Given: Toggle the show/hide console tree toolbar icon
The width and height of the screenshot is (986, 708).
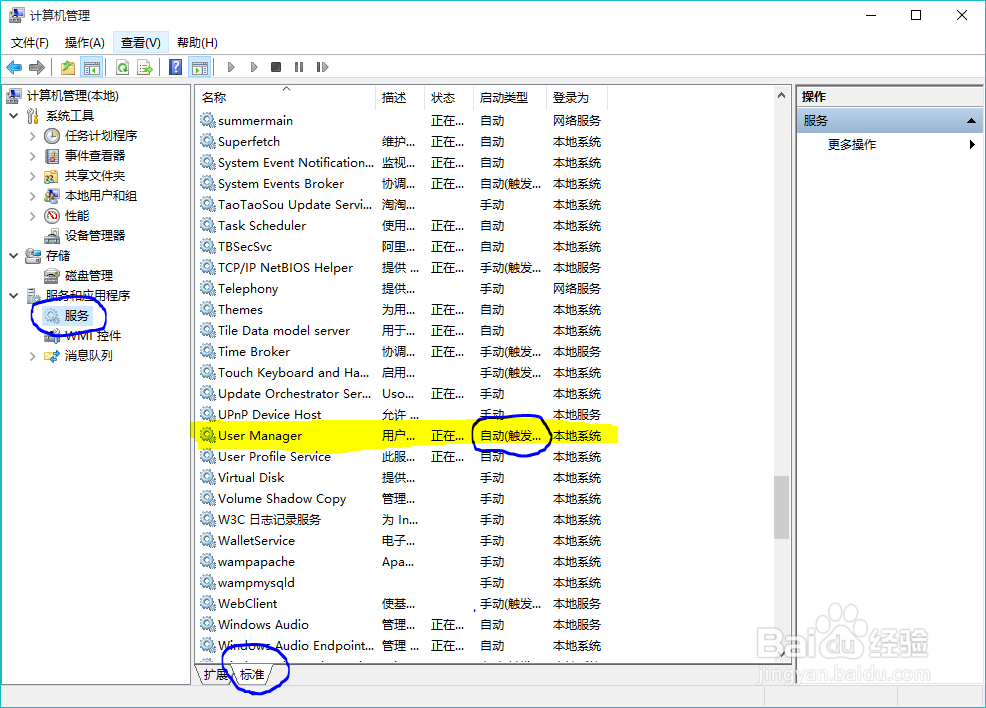Looking at the screenshot, I should 91,67.
